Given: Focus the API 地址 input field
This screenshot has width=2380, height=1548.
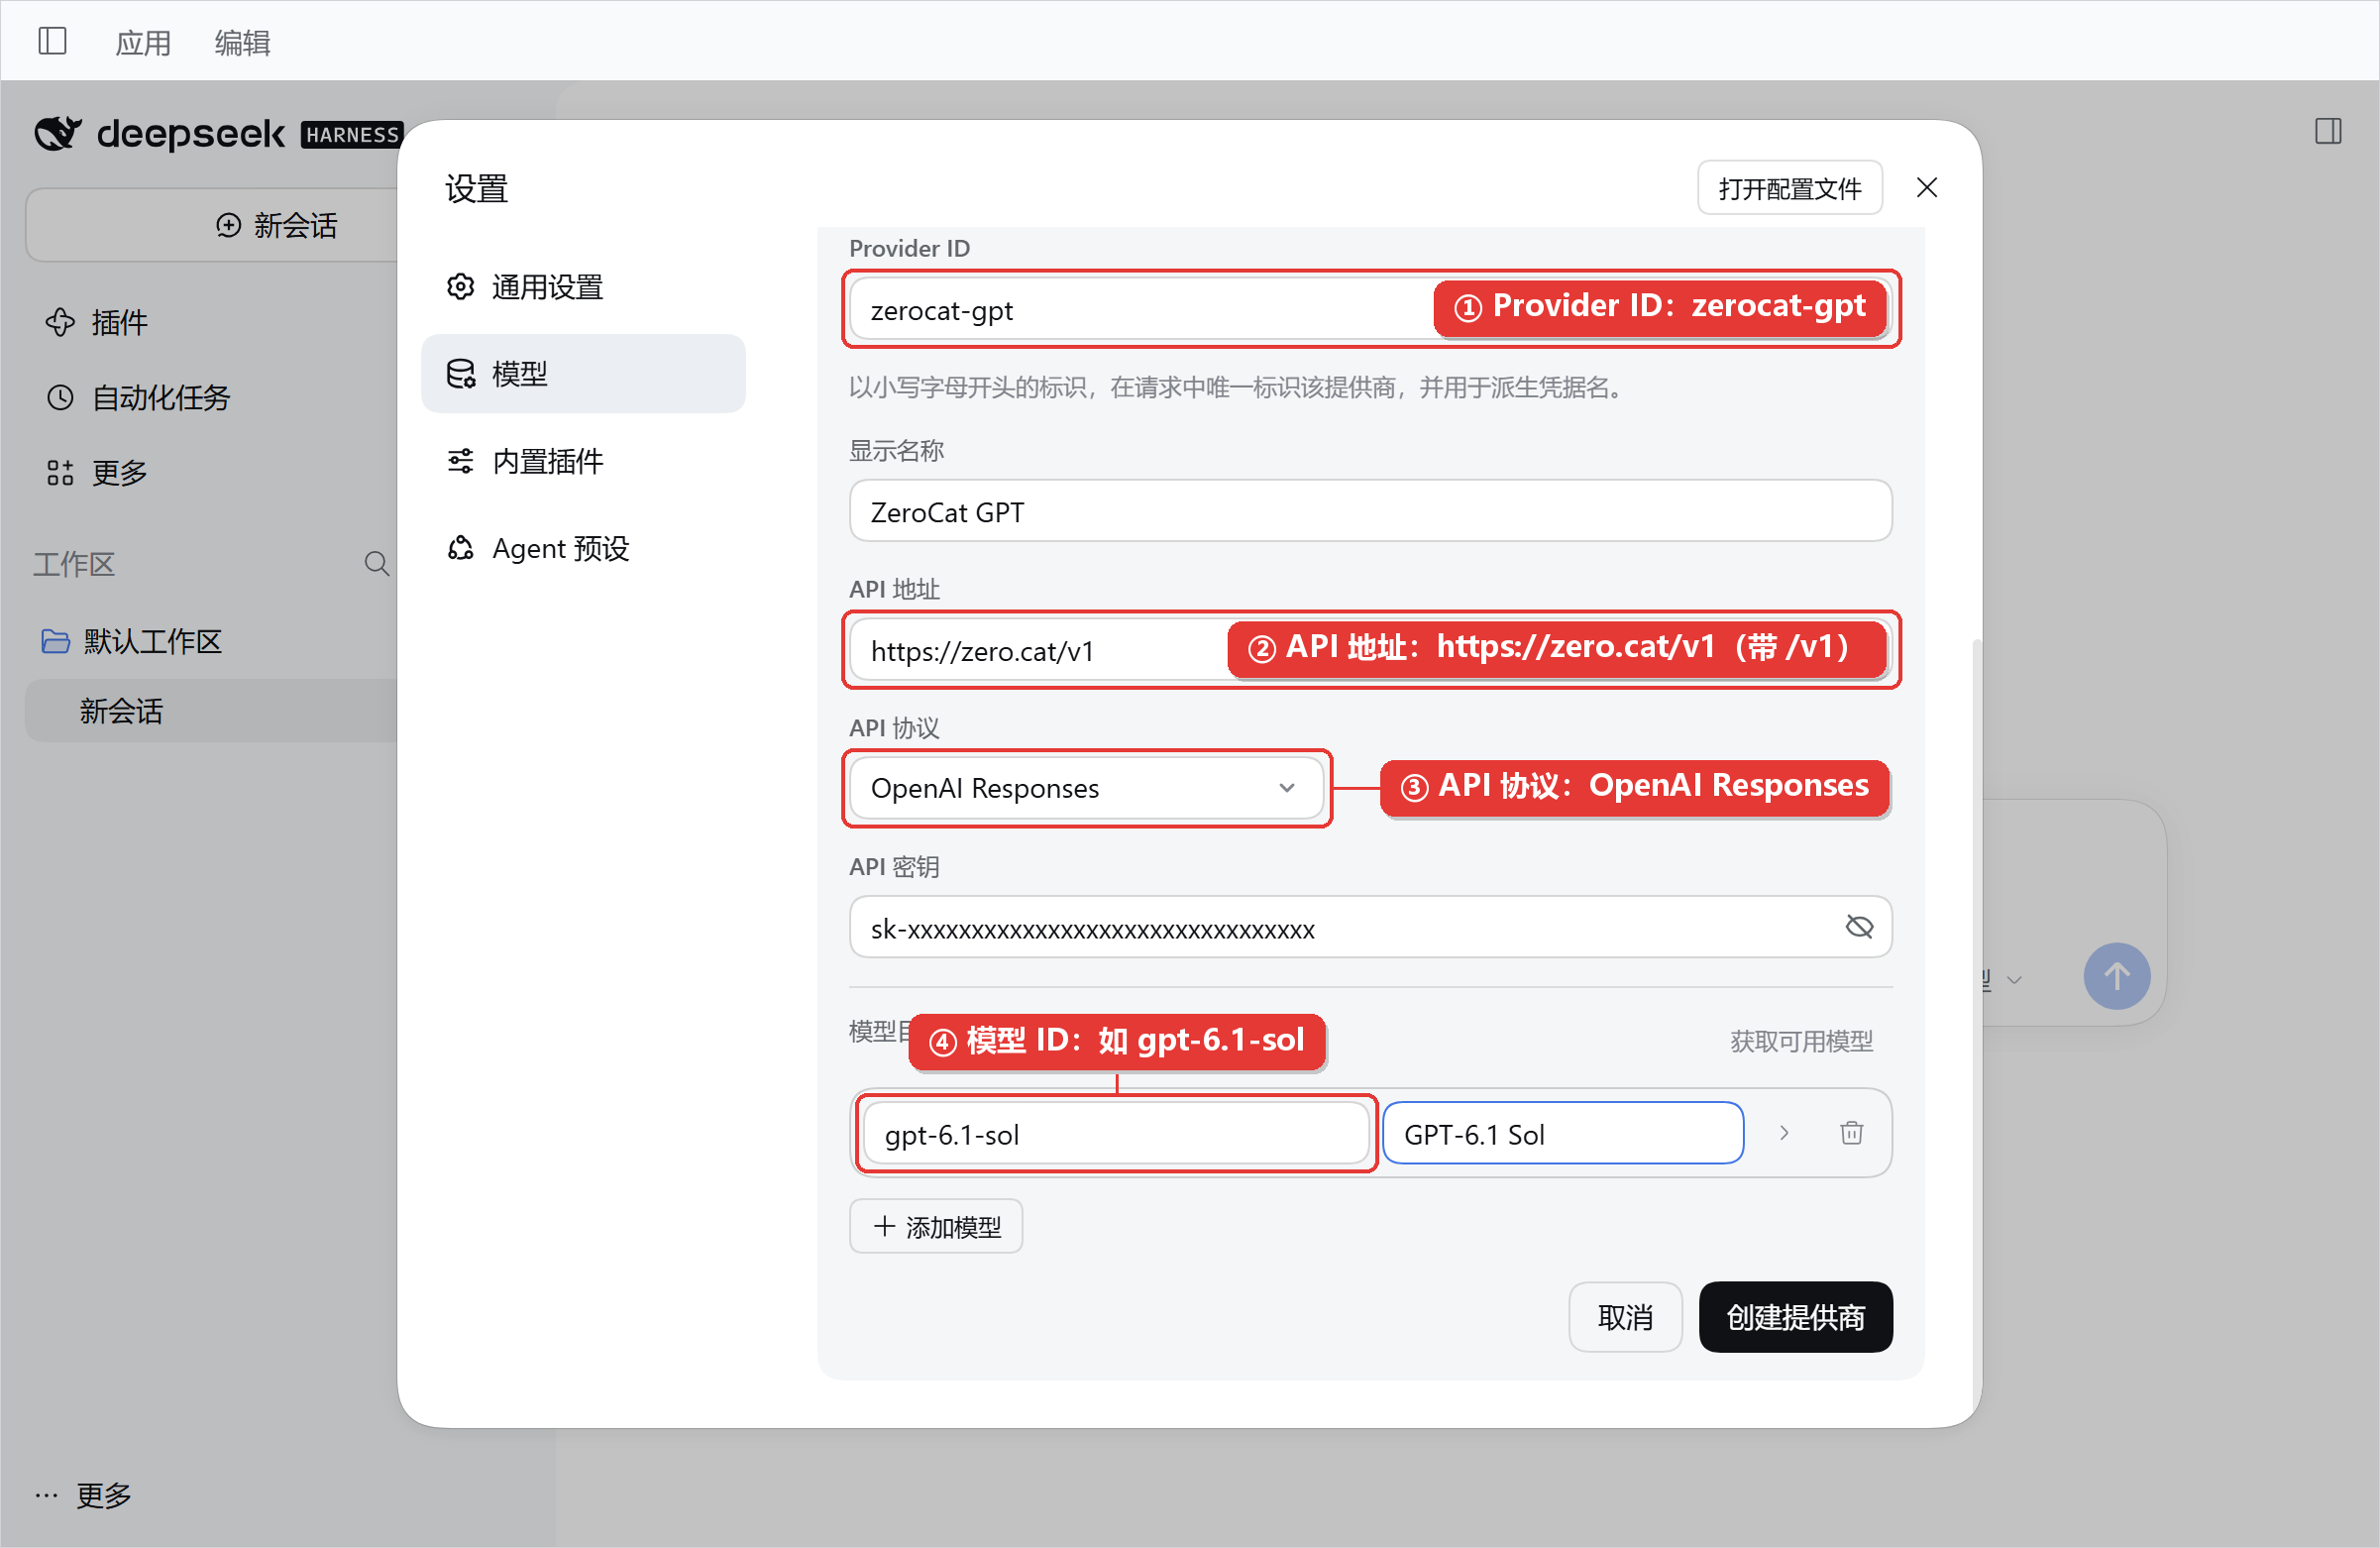Looking at the screenshot, I should point(1370,650).
